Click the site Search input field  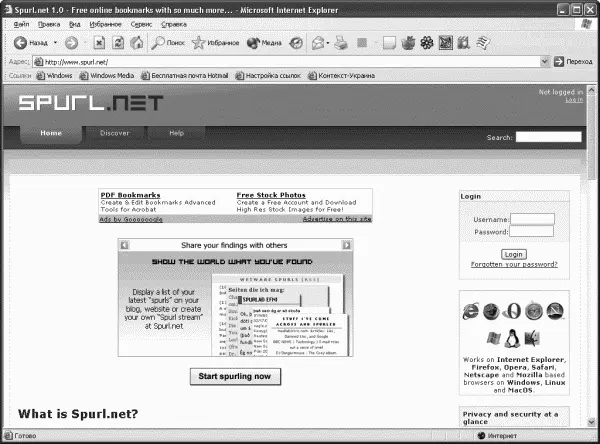pyautogui.click(x=548, y=137)
